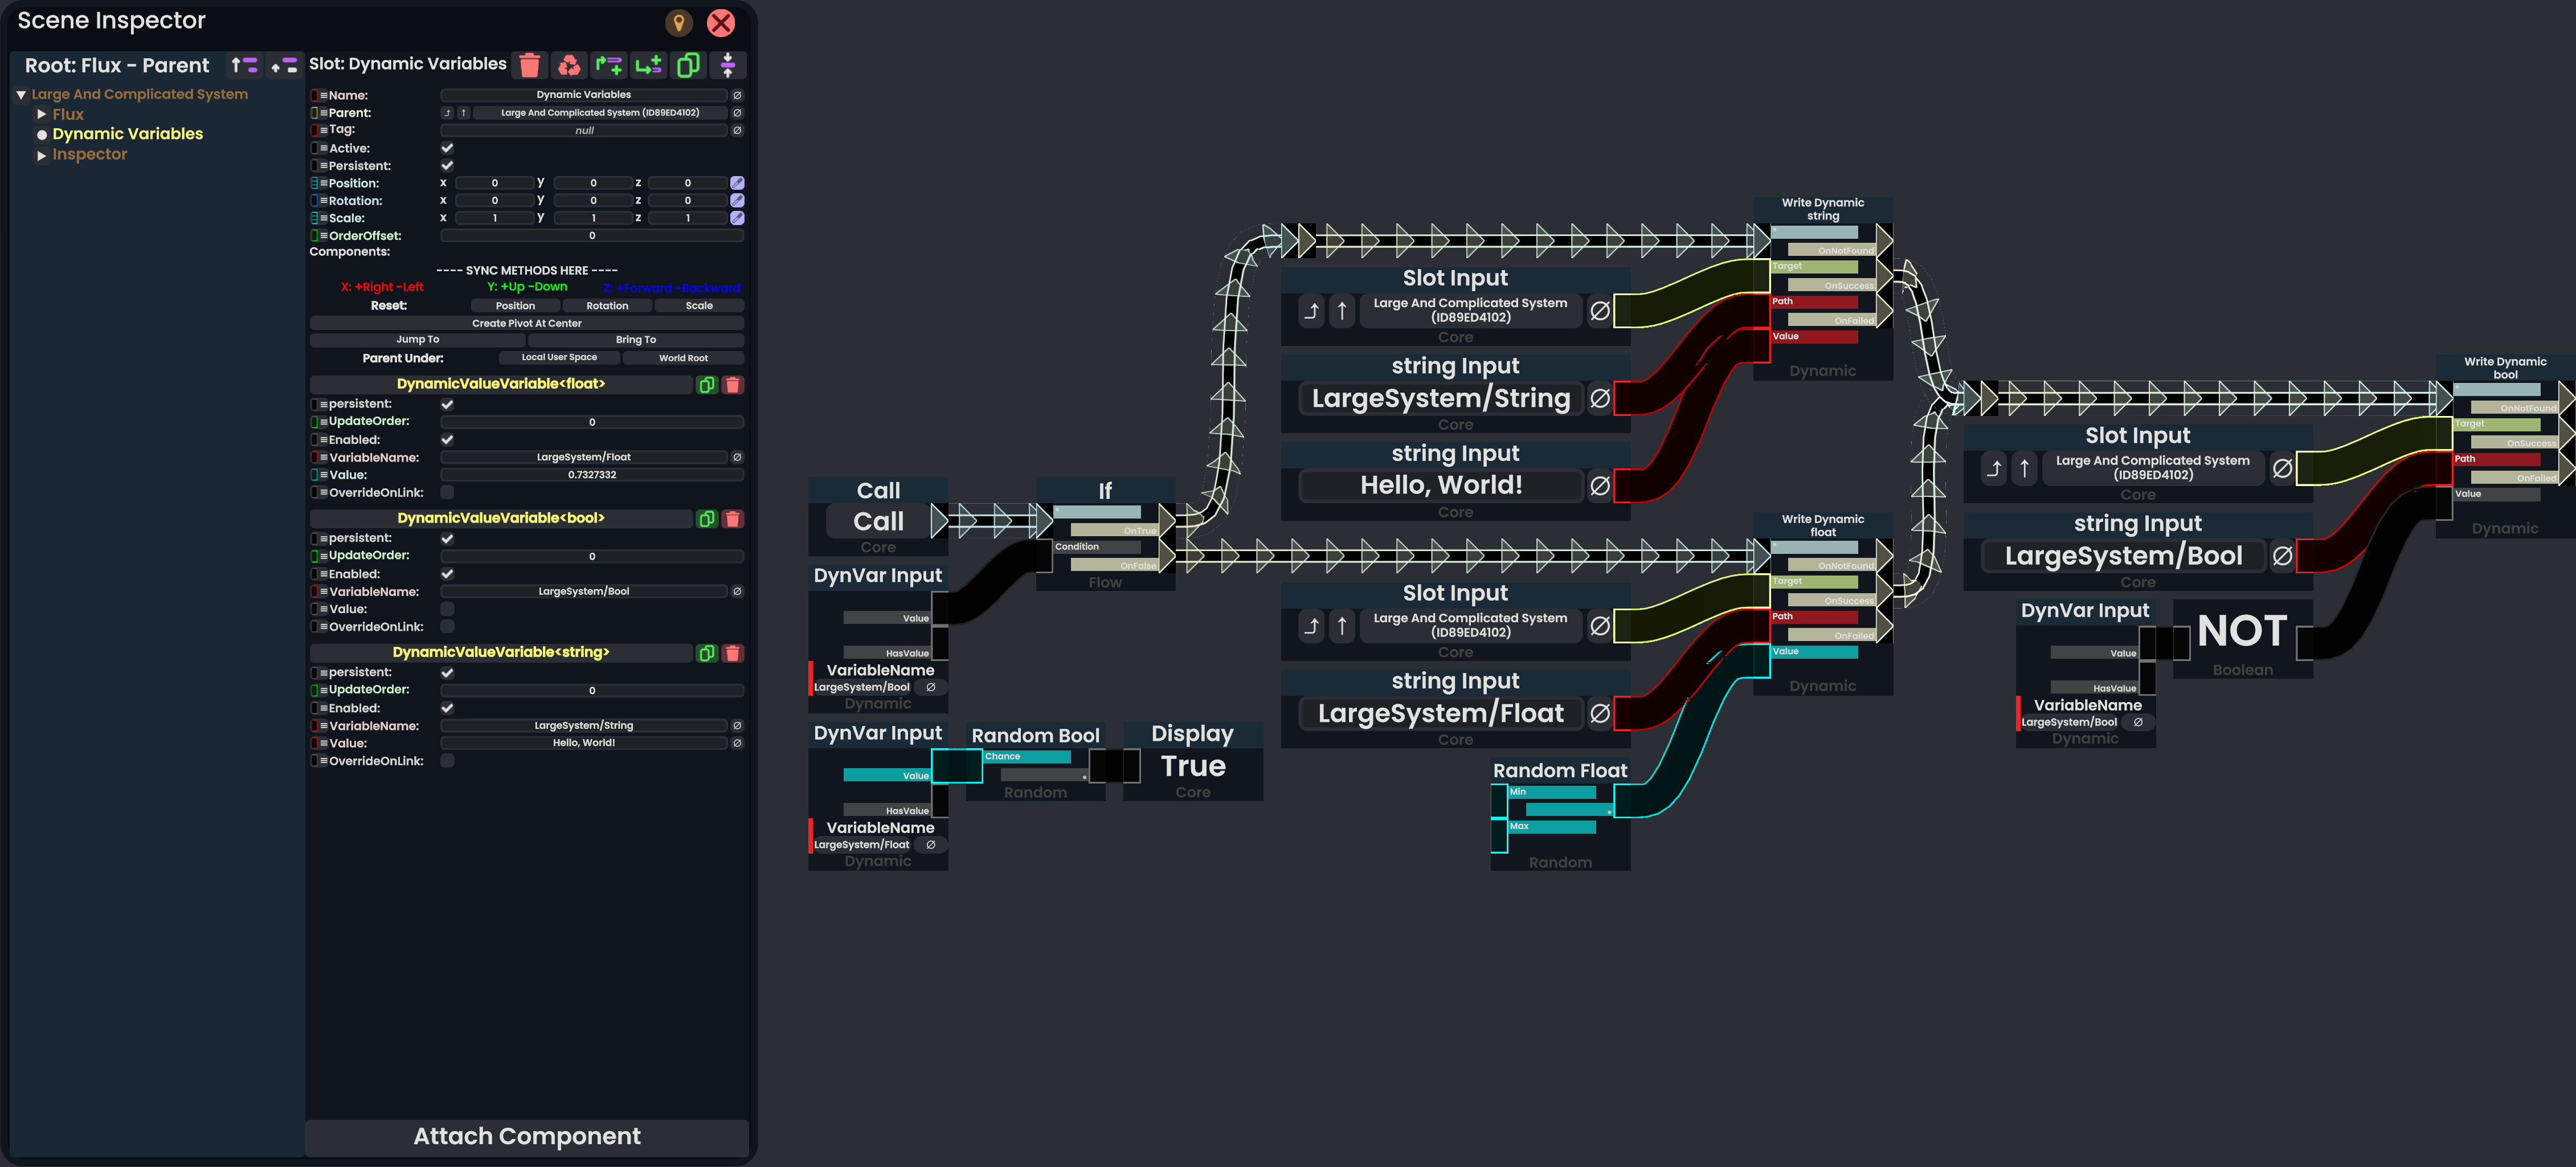The width and height of the screenshot is (2576, 1167).
Task: Click the string variable Value field
Action: coord(584,743)
